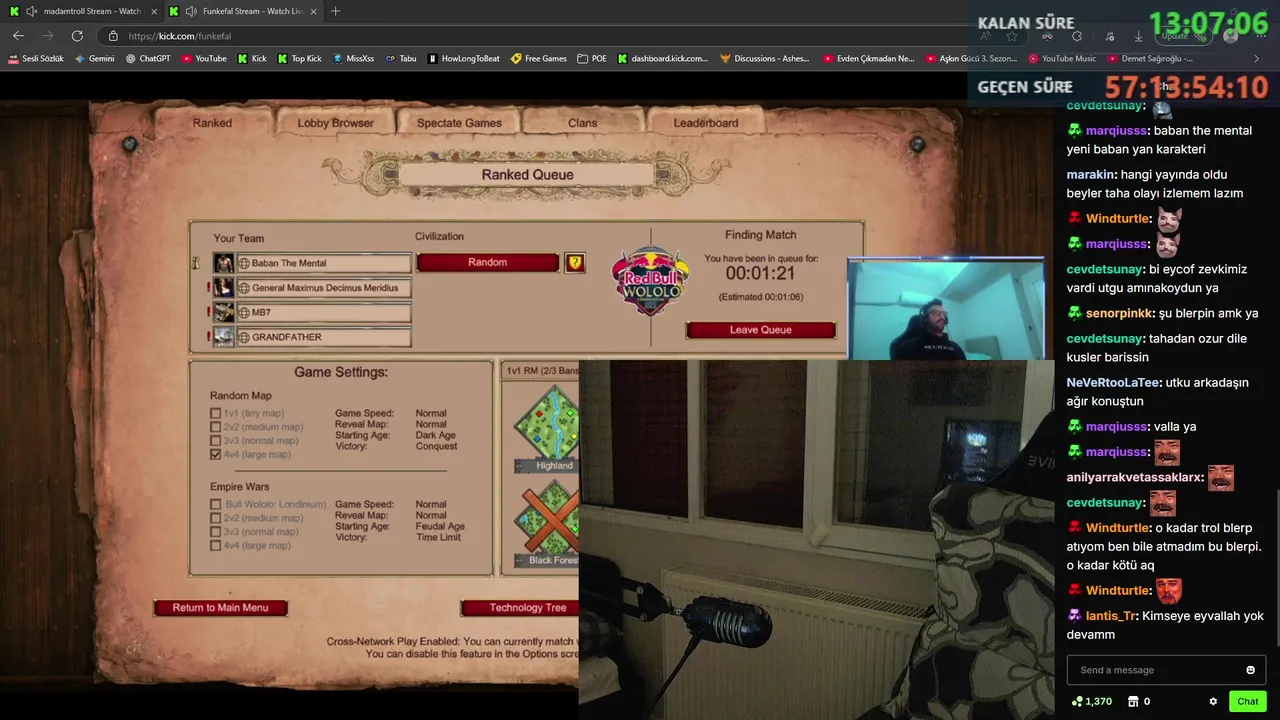Click the NeVeRtooLaTee username in chat
1280x720 pixels.
click(x=1112, y=382)
